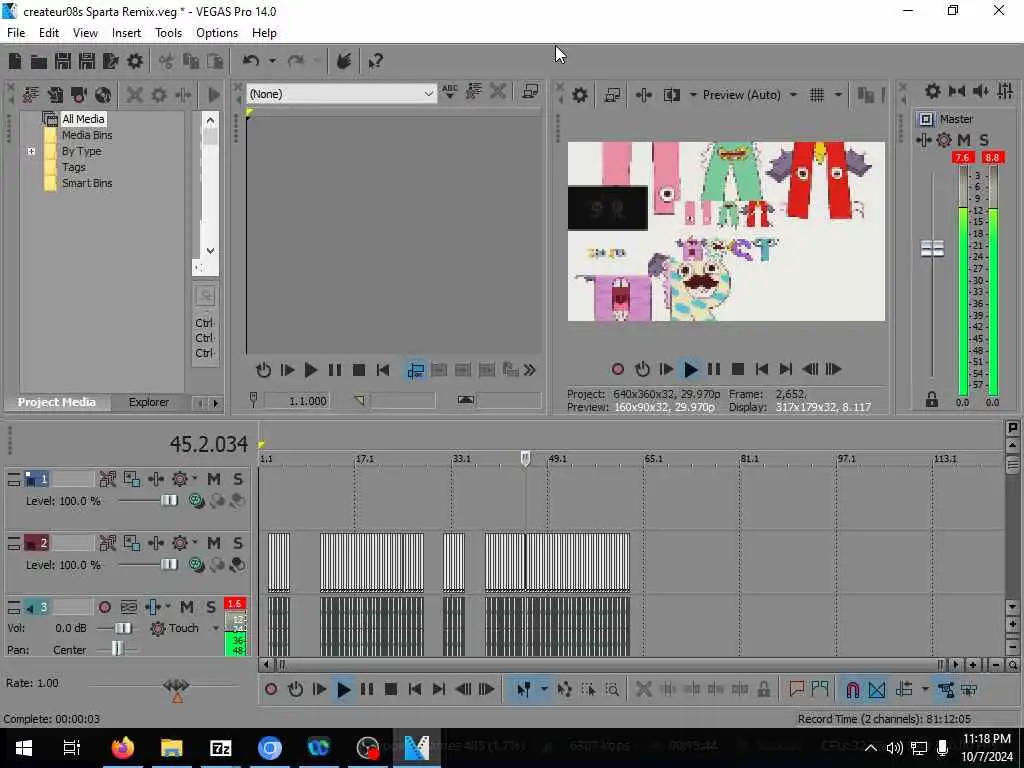Viewport: 1024px width, 768px height.
Task: Click the timeline playhead marker
Action: pyautogui.click(x=526, y=458)
